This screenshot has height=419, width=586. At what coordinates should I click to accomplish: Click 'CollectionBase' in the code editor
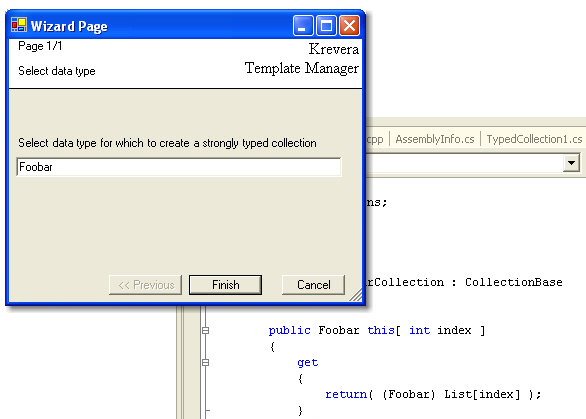(513, 282)
